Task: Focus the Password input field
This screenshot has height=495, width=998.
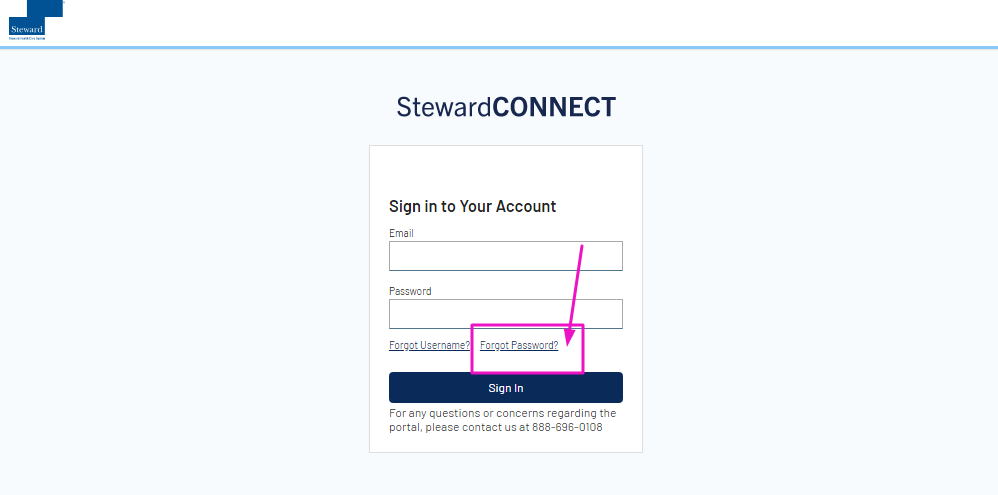Action: (505, 314)
